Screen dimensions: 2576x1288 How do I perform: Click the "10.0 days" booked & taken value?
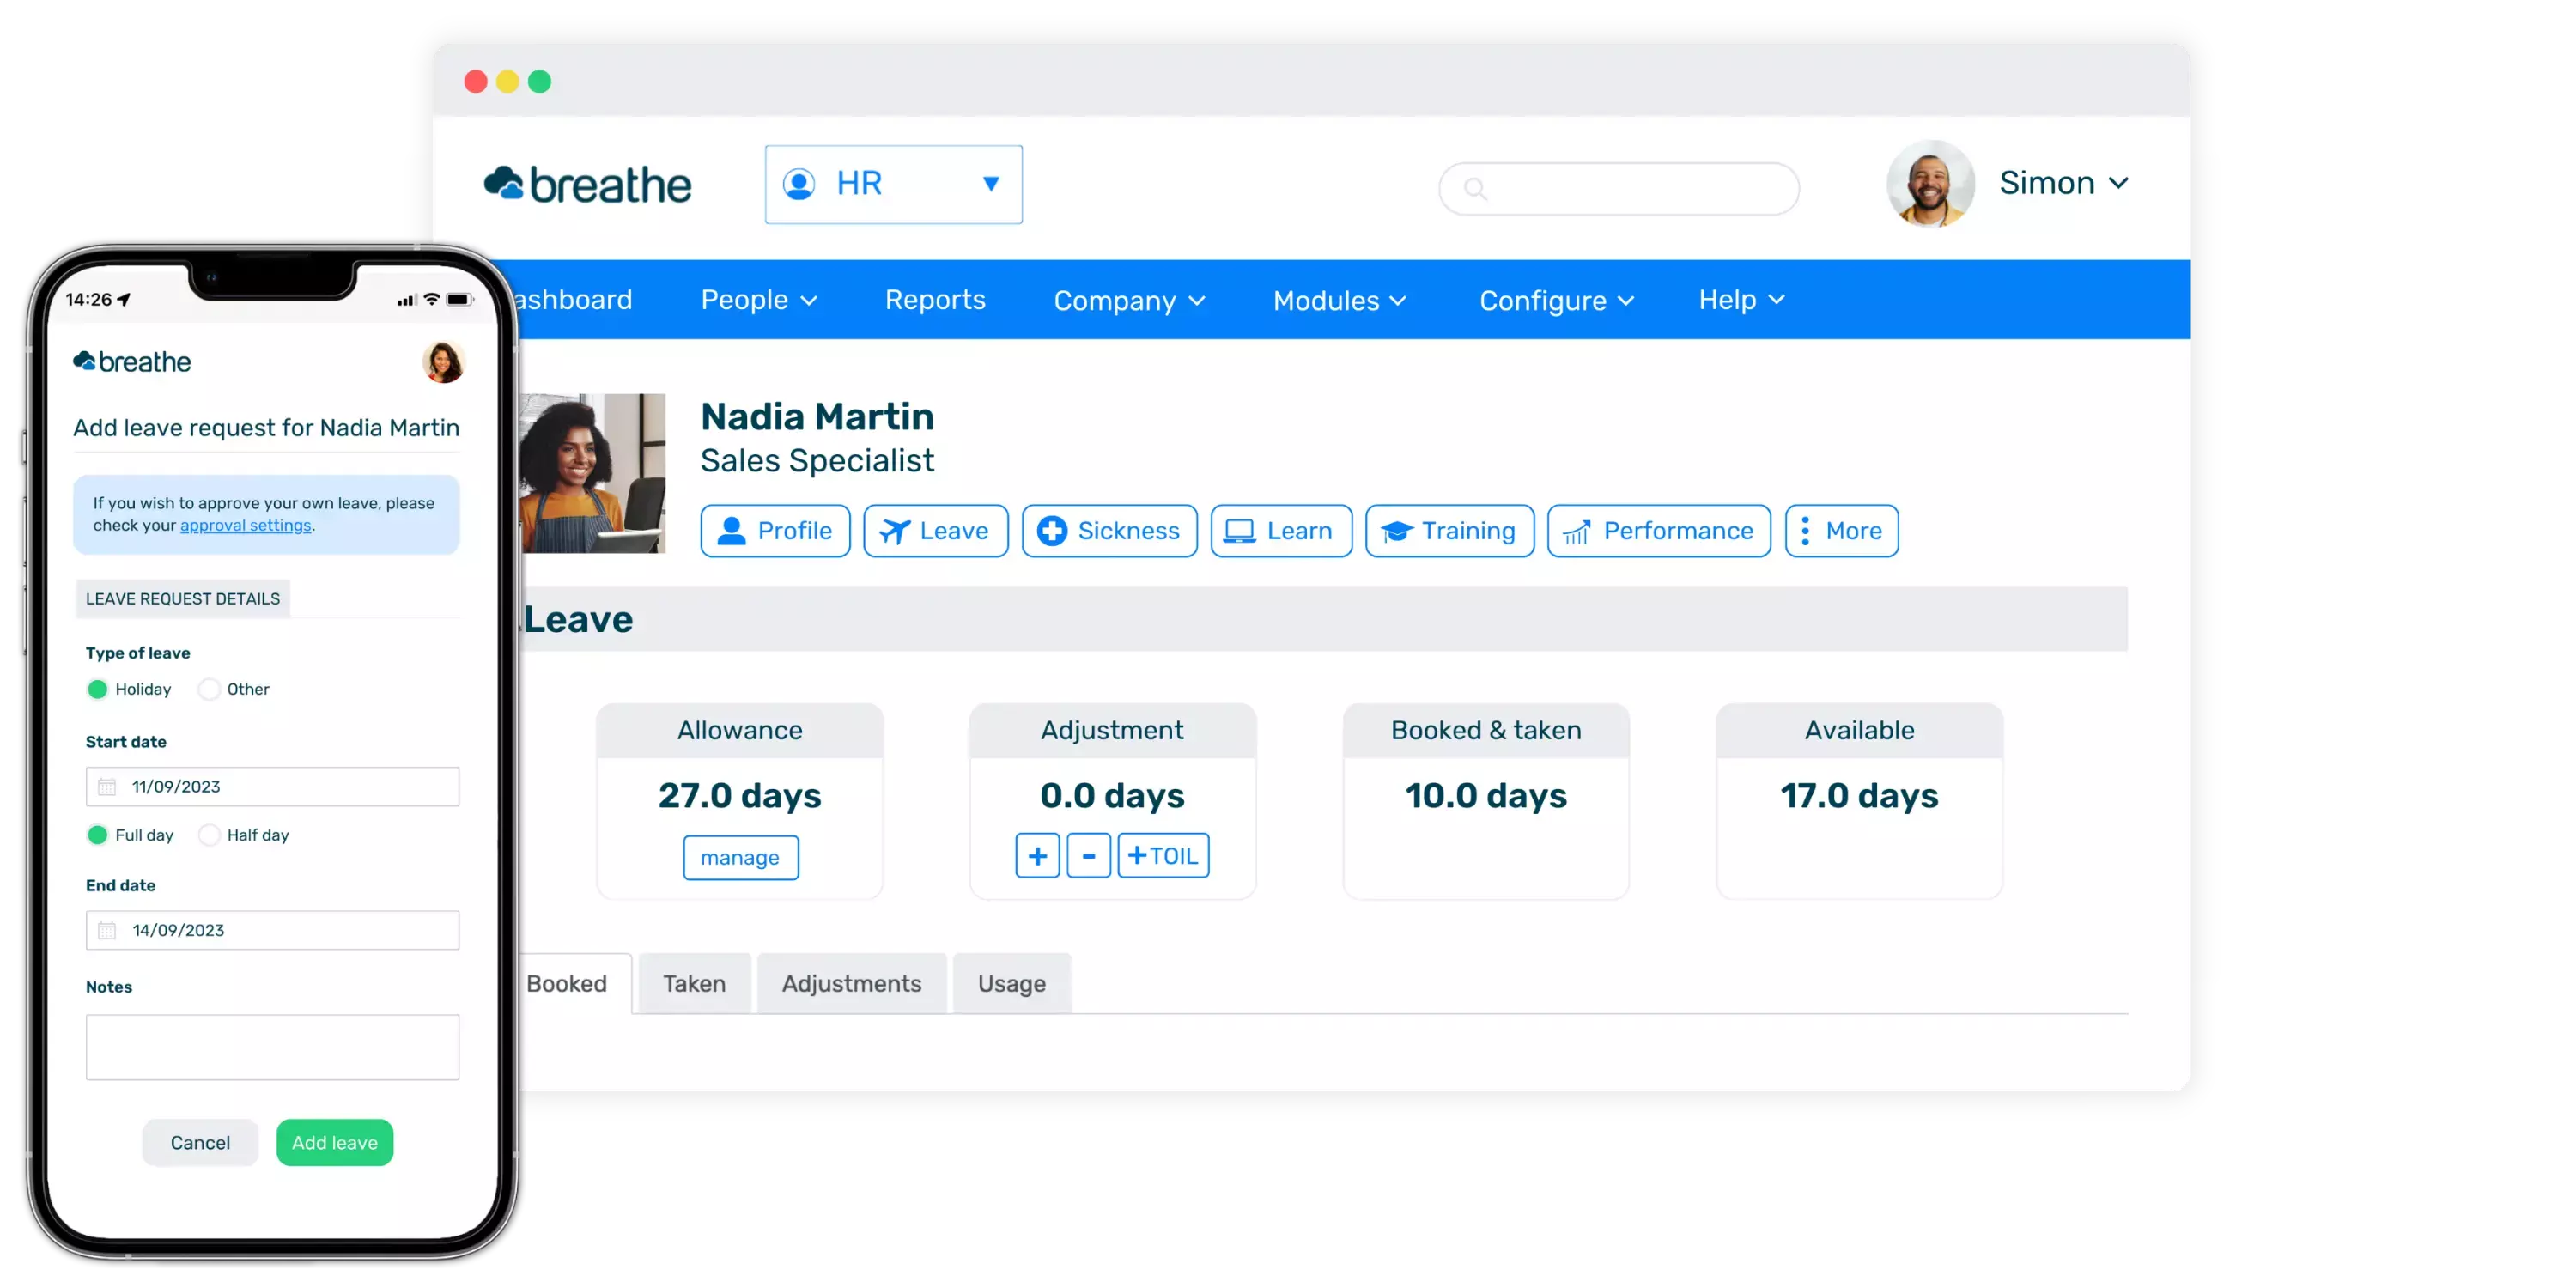coord(1486,796)
